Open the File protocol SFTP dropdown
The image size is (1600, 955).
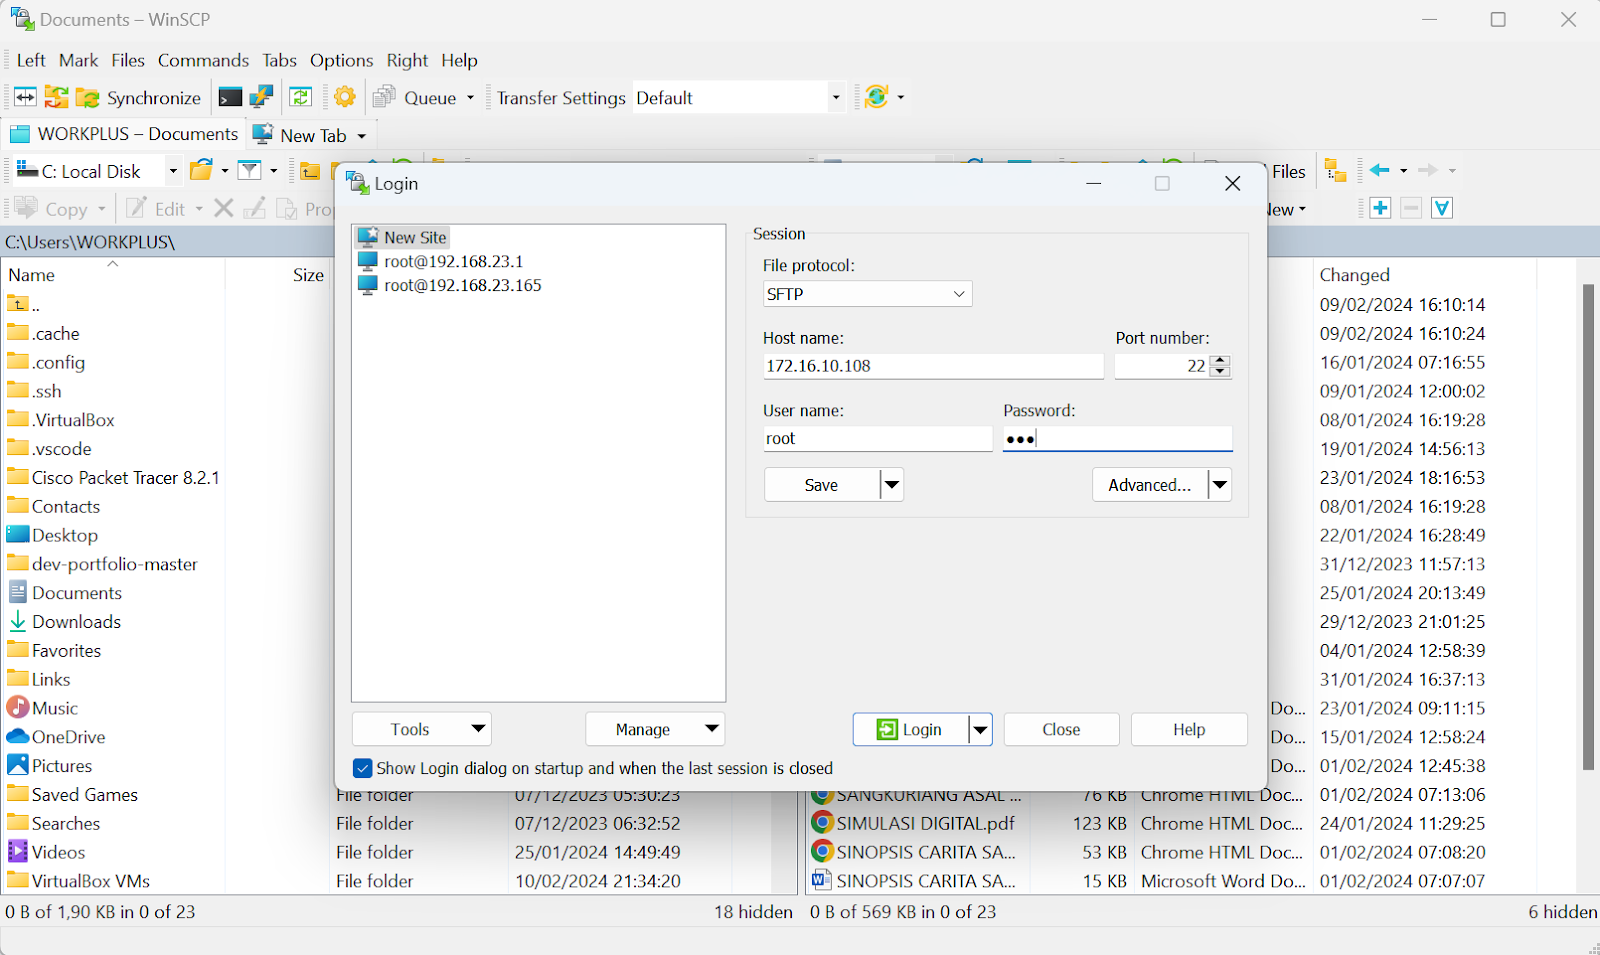867,294
